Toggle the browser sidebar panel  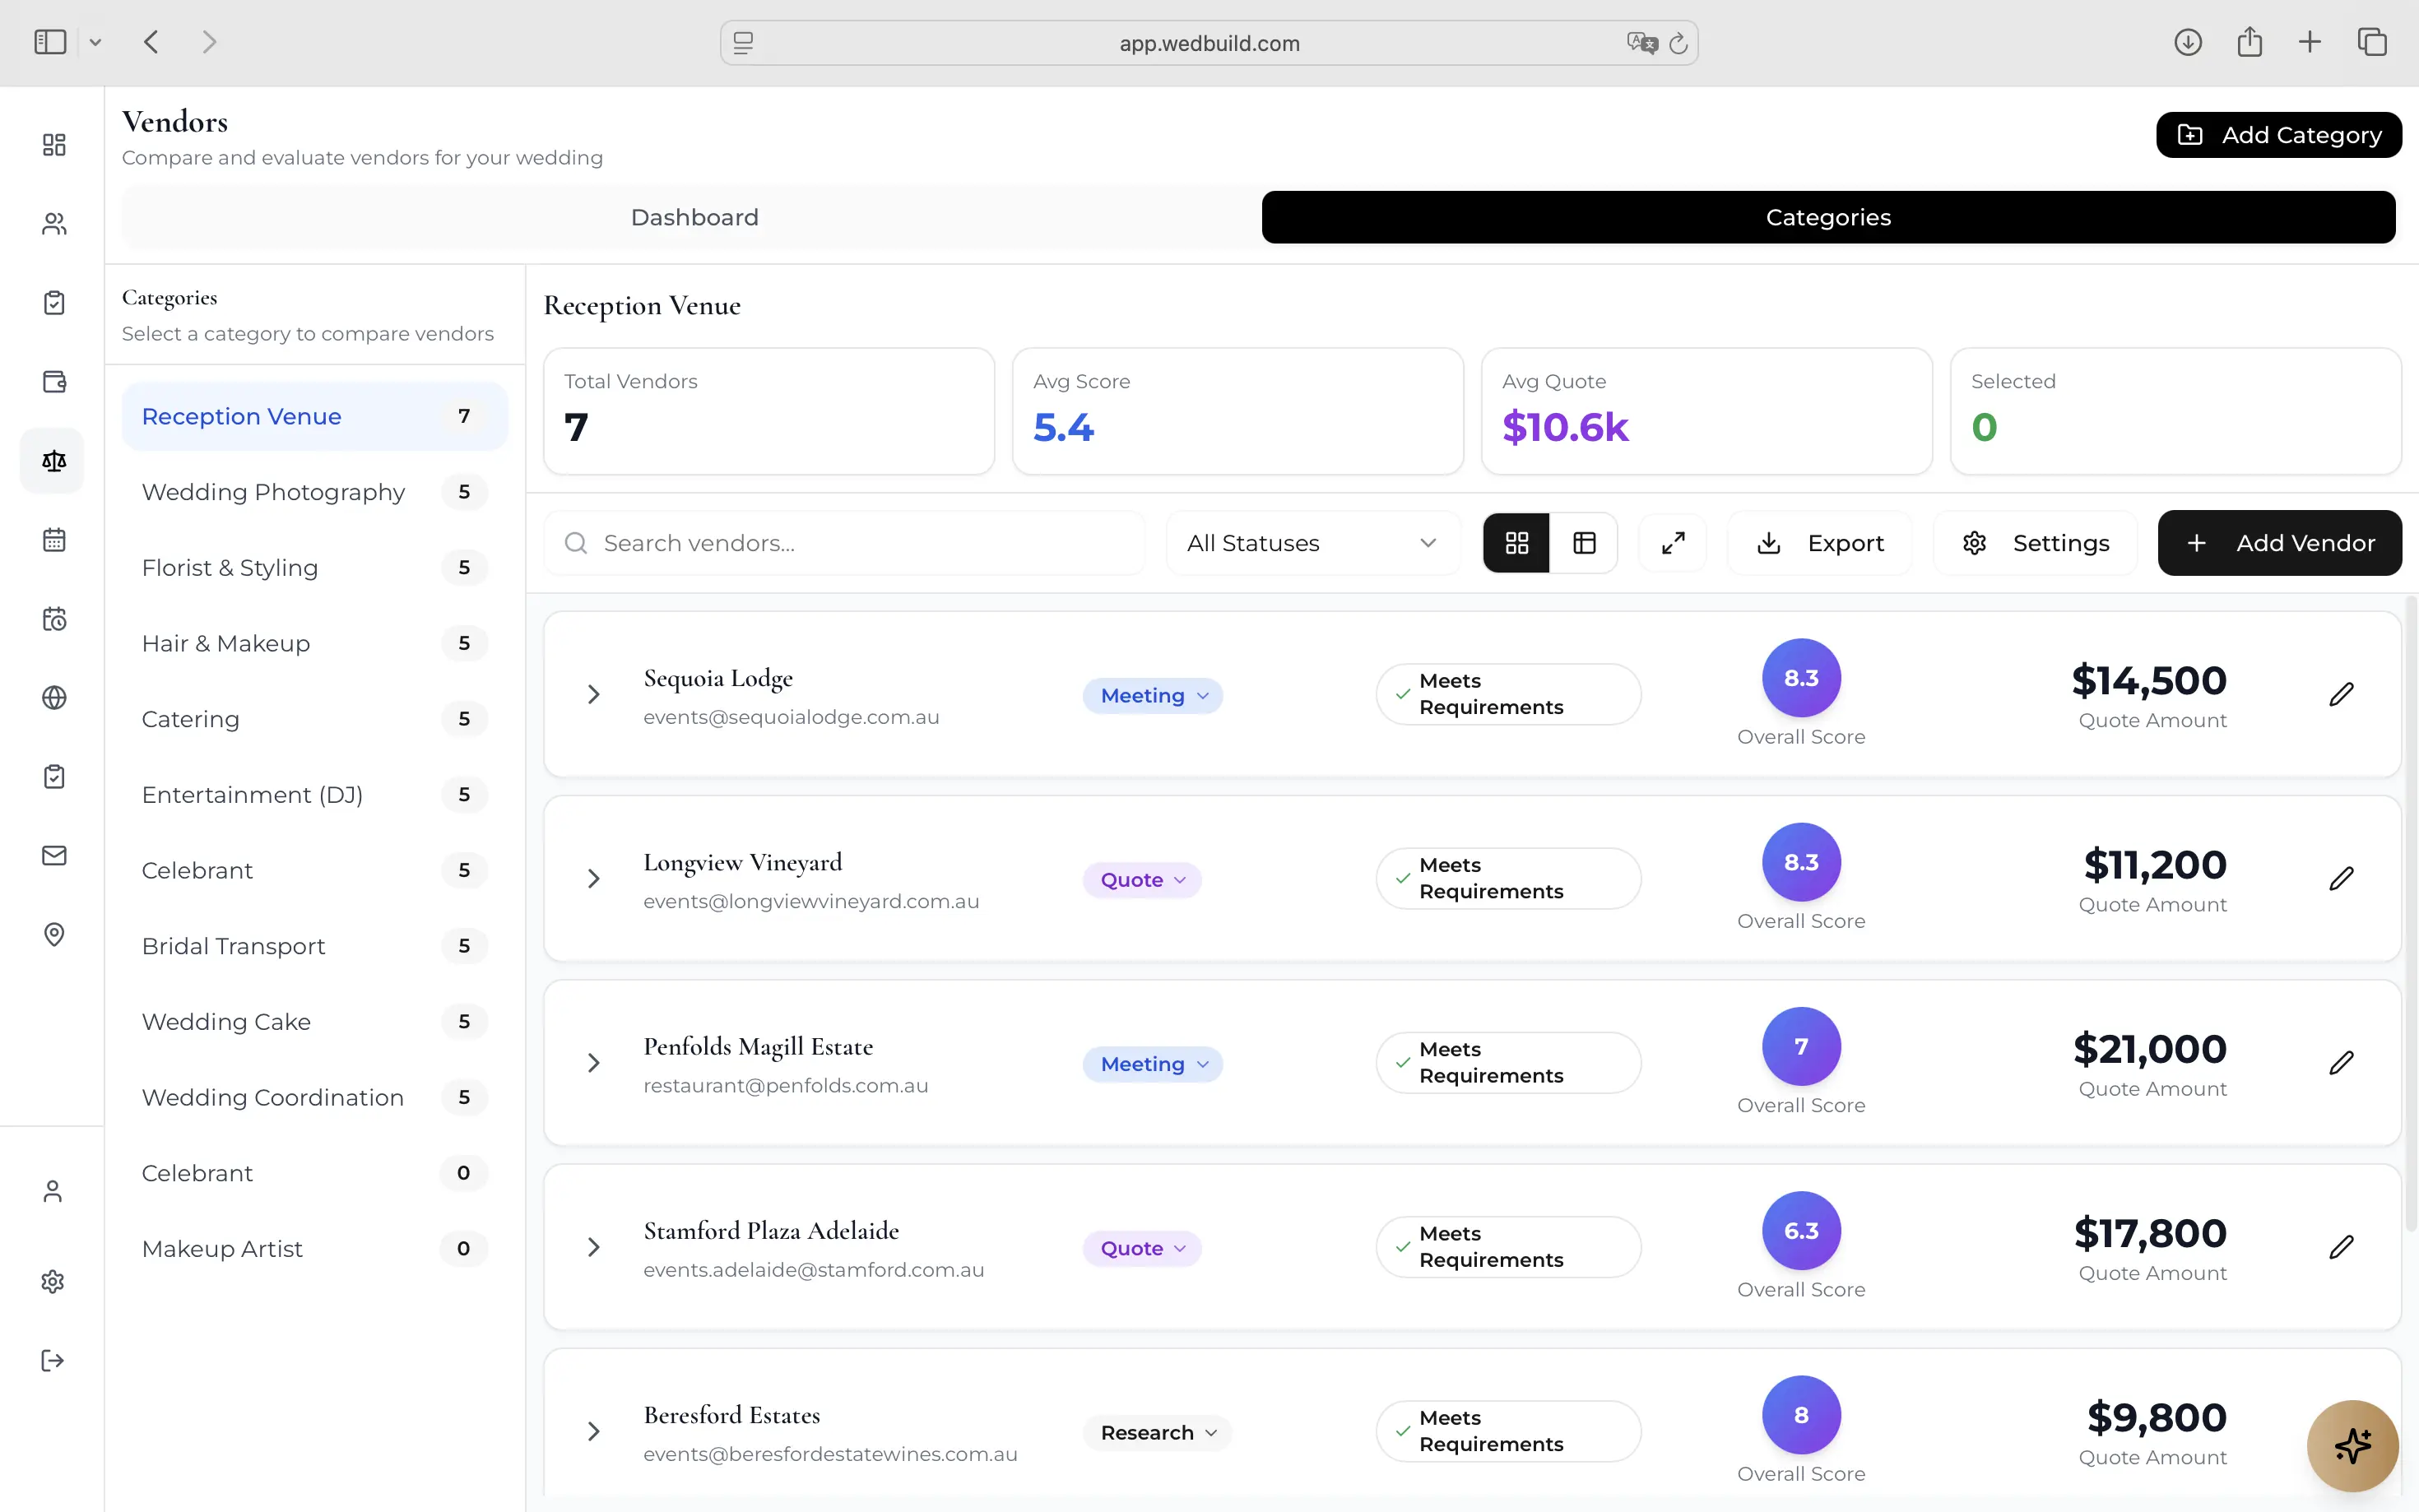click(x=50, y=42)
